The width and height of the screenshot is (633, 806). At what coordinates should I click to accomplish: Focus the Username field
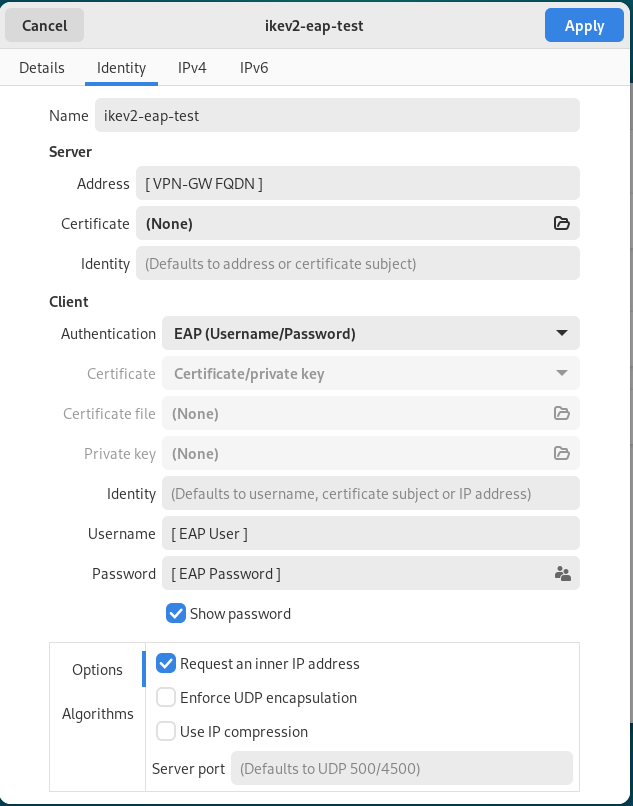370,533
